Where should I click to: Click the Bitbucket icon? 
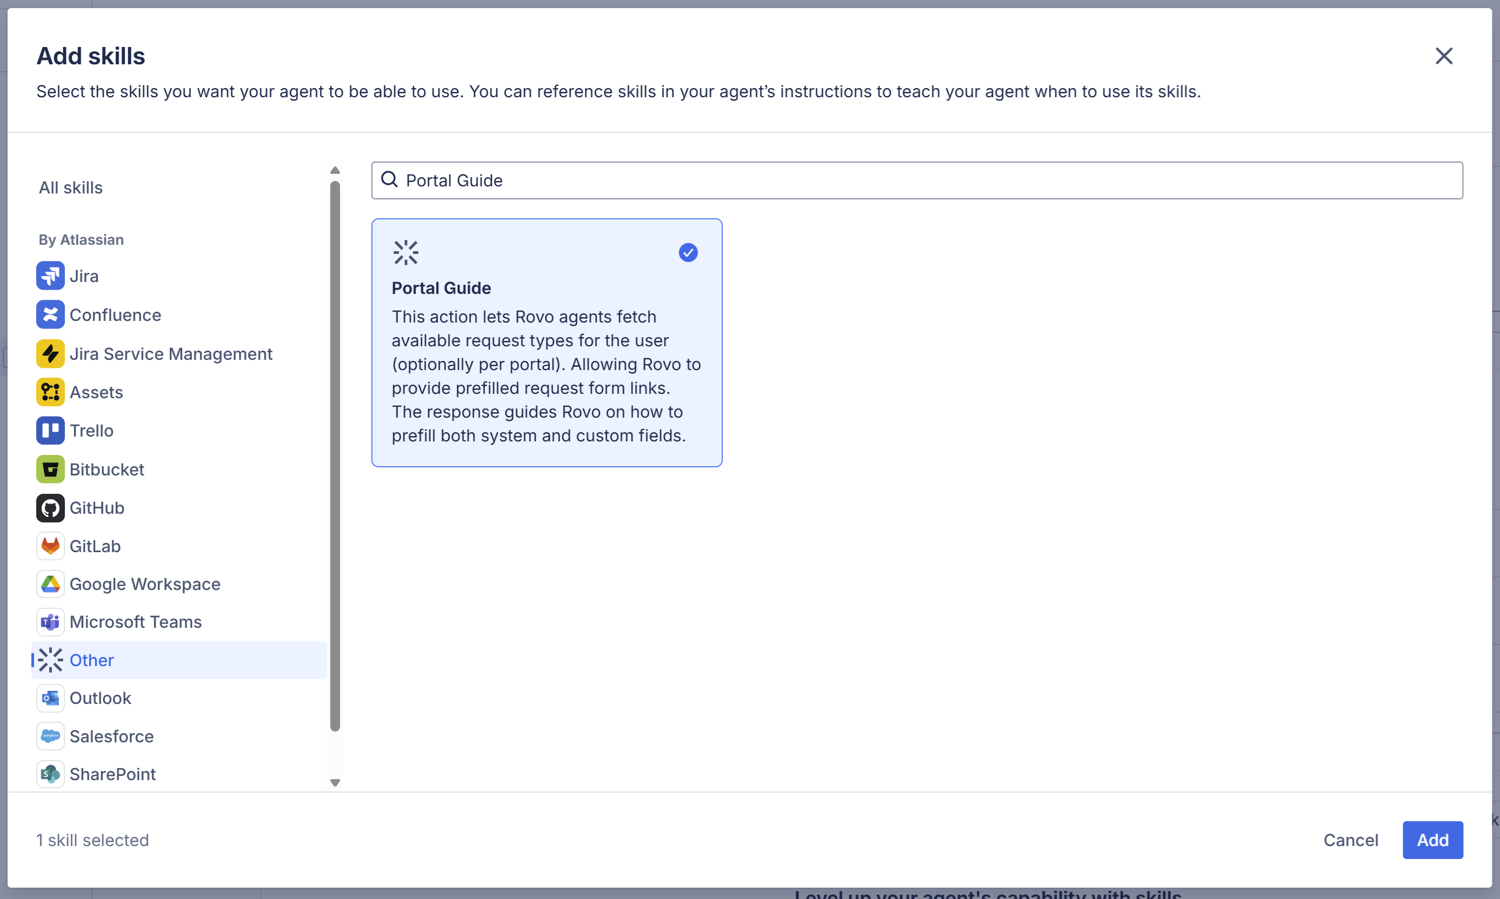50,469
